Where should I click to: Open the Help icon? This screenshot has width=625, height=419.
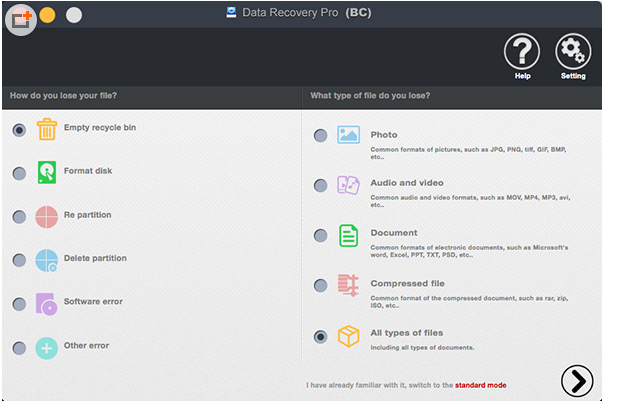[521, 51]
